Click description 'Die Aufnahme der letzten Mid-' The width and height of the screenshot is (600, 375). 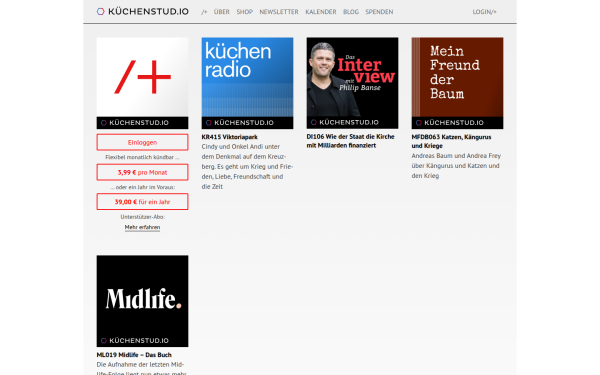(x=141, y=369)
